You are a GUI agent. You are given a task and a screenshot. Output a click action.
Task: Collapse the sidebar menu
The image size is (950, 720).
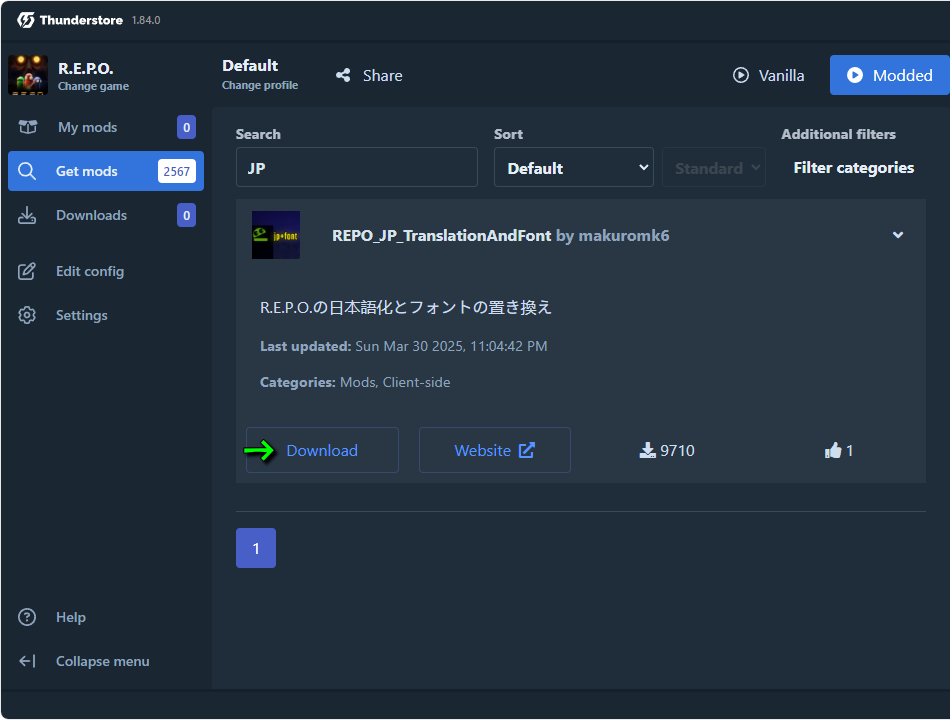click(106, 661)
